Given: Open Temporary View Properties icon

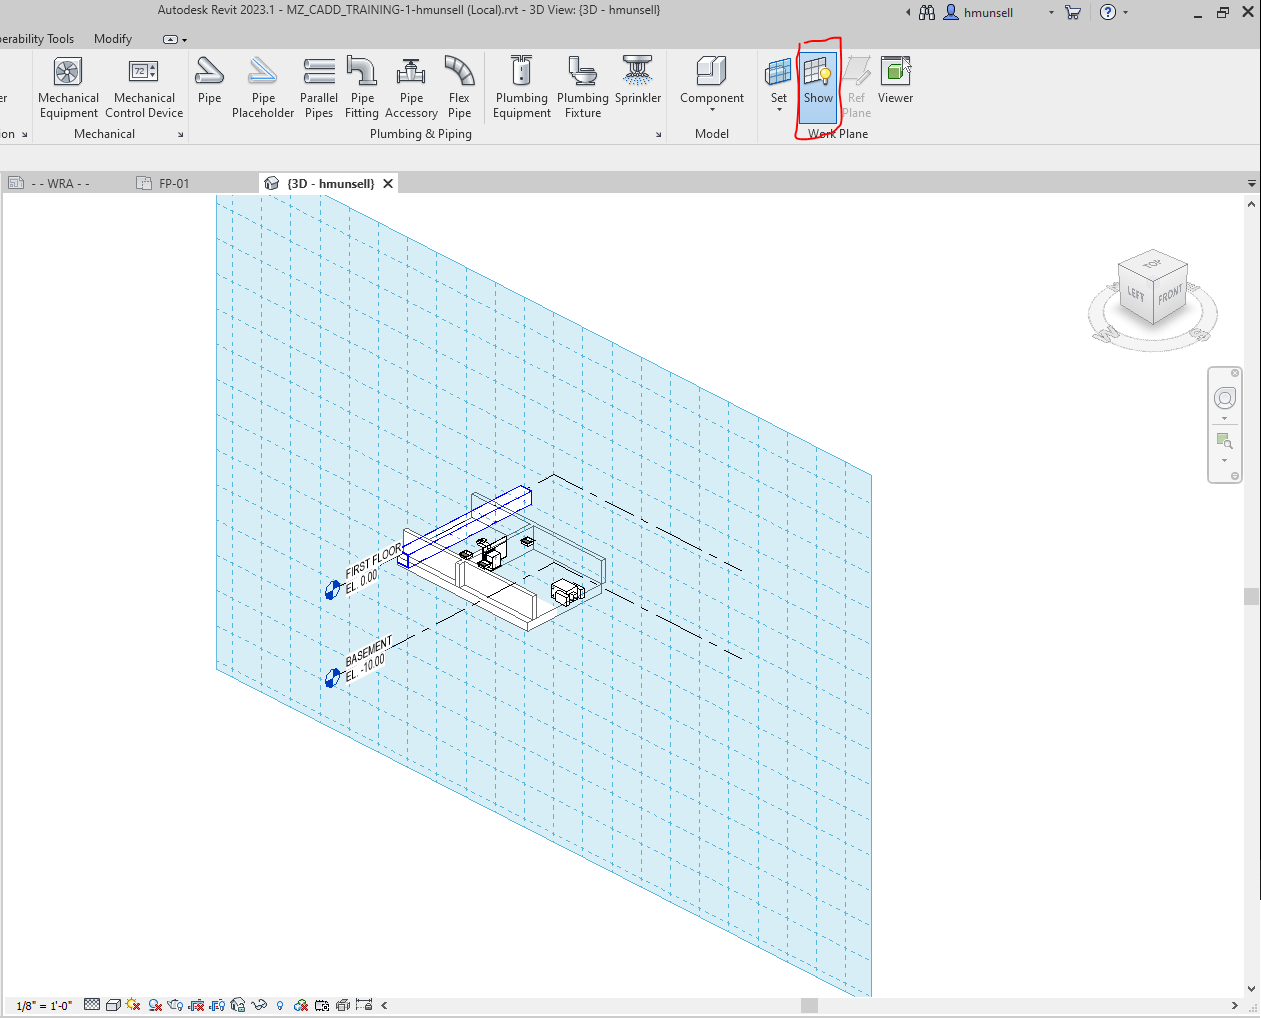Looking at the screenshot, I should 322,1005.
